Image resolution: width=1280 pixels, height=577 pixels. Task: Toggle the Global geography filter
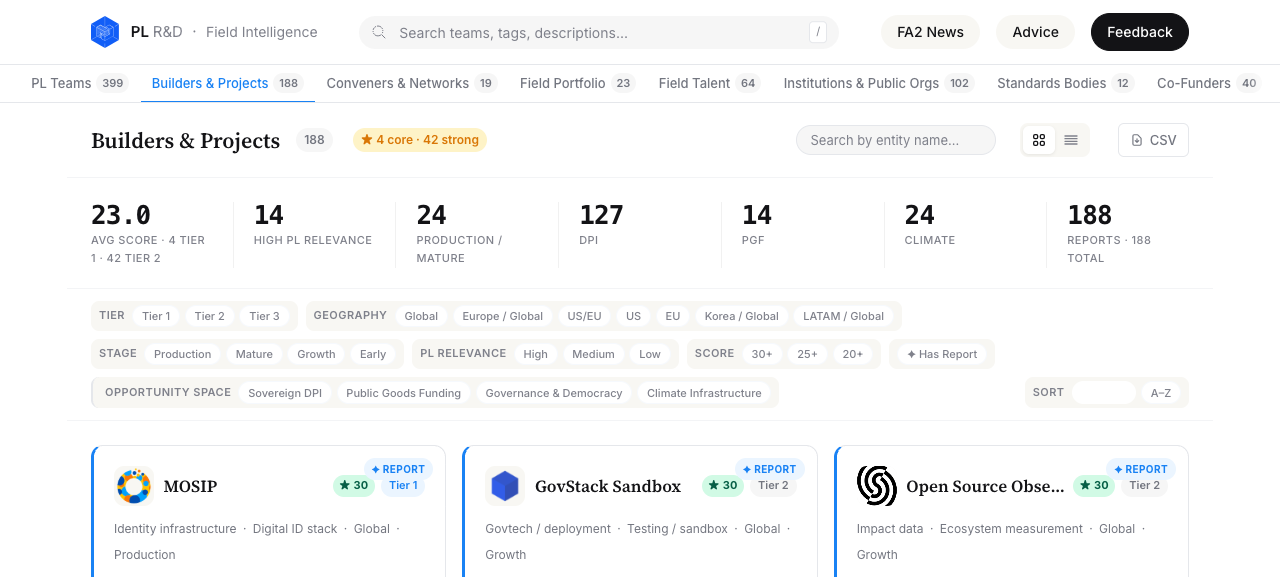pos(421,316)
